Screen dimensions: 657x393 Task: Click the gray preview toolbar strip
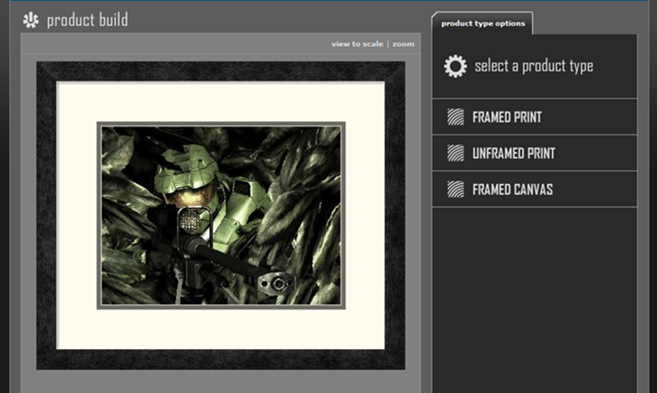220,44
